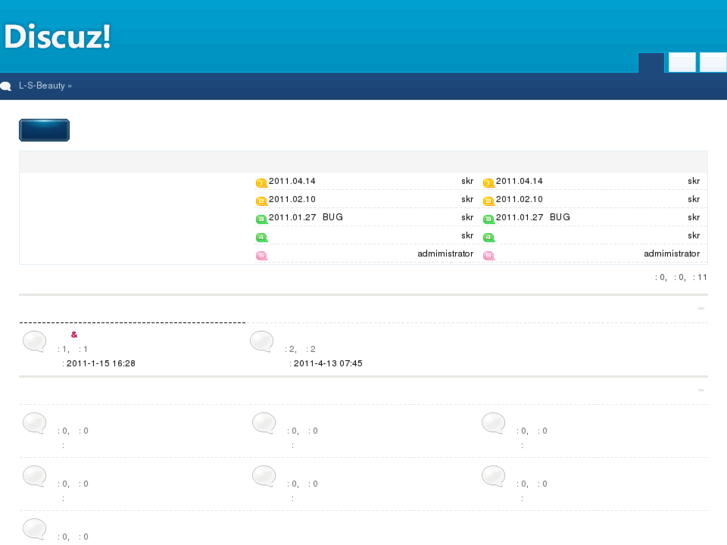The height and width of the screenshot is (545, 727).
Task: Click the rank 3 green icon in the left list
Action: (x=261, y=219)
